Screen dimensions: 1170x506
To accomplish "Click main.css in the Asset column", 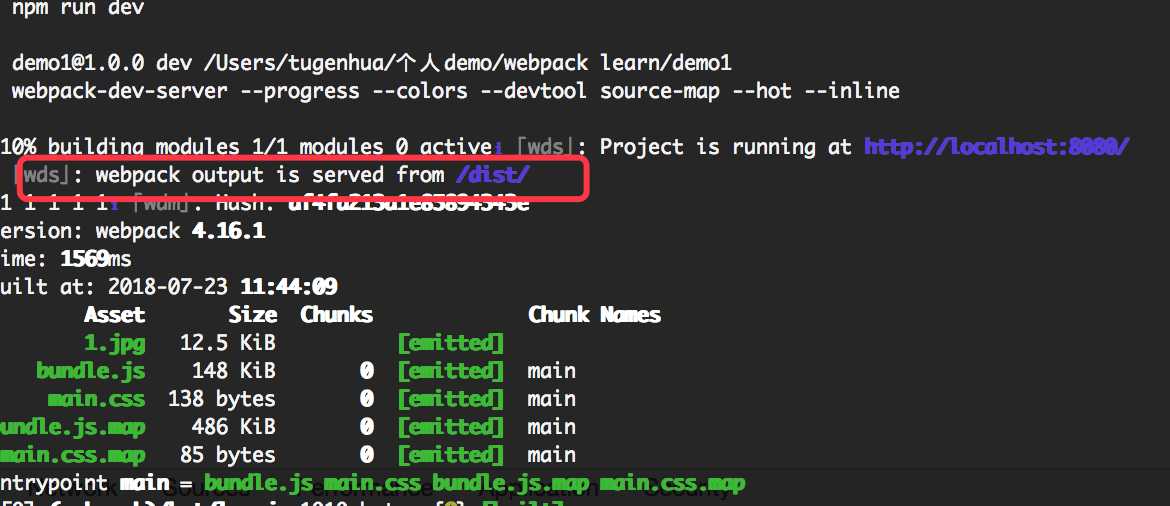I will [x=96, y=399].
